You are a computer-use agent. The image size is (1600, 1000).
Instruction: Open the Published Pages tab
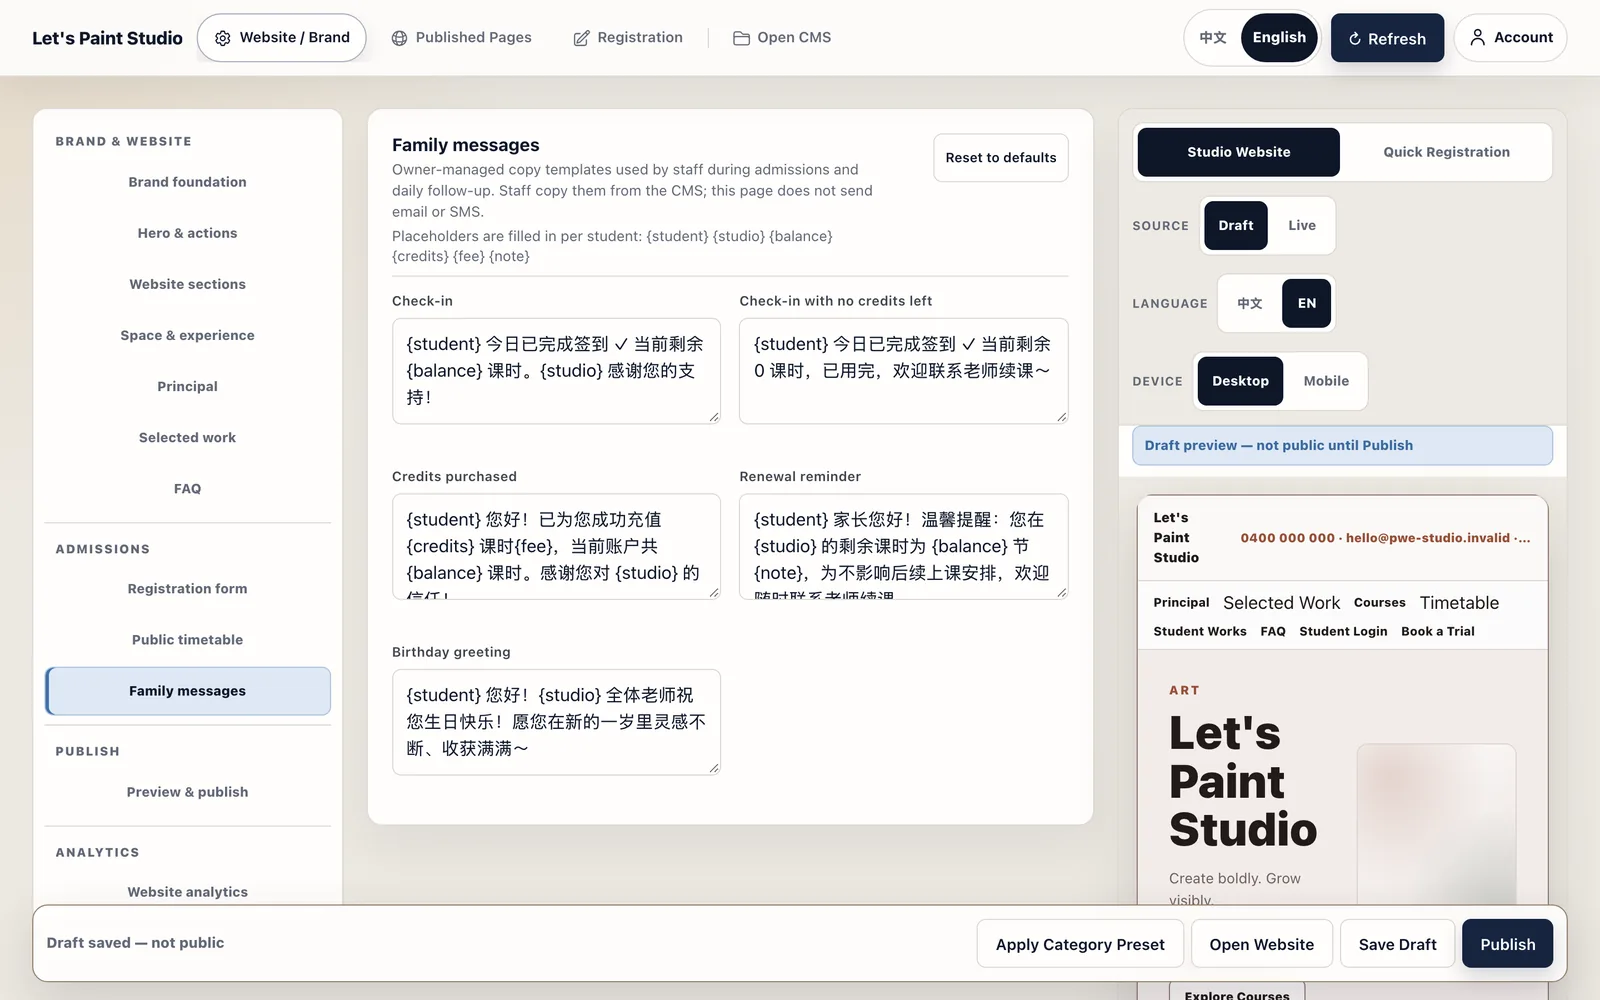[x=462, y=38]
